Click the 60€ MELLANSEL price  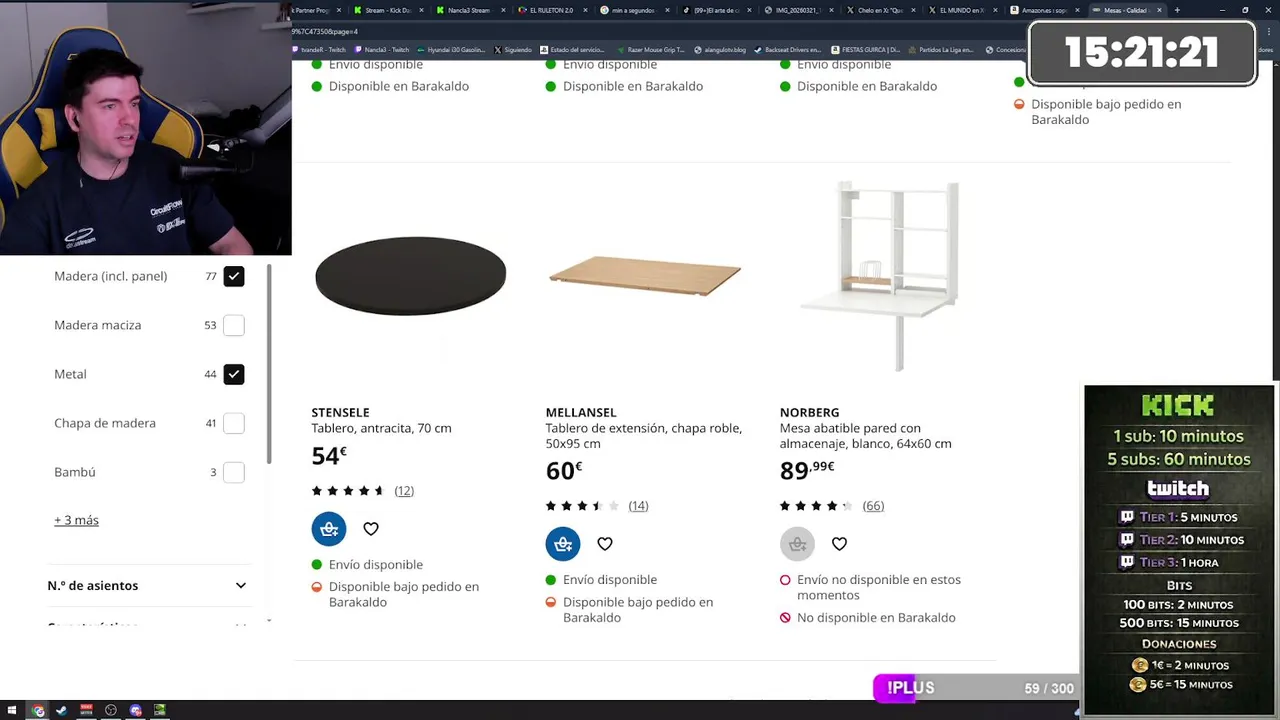tap(564, 471)
